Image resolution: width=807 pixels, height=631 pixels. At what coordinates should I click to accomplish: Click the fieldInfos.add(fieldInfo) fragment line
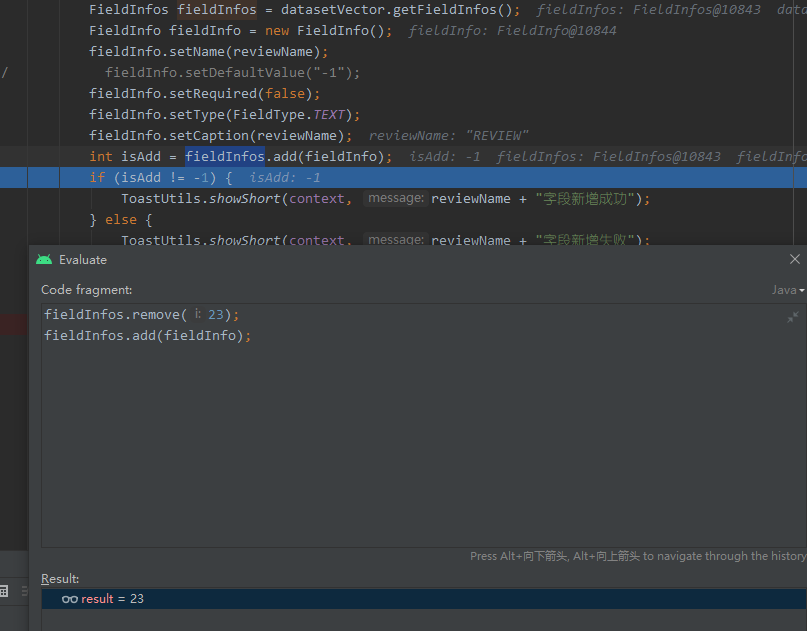pos(148,336)
